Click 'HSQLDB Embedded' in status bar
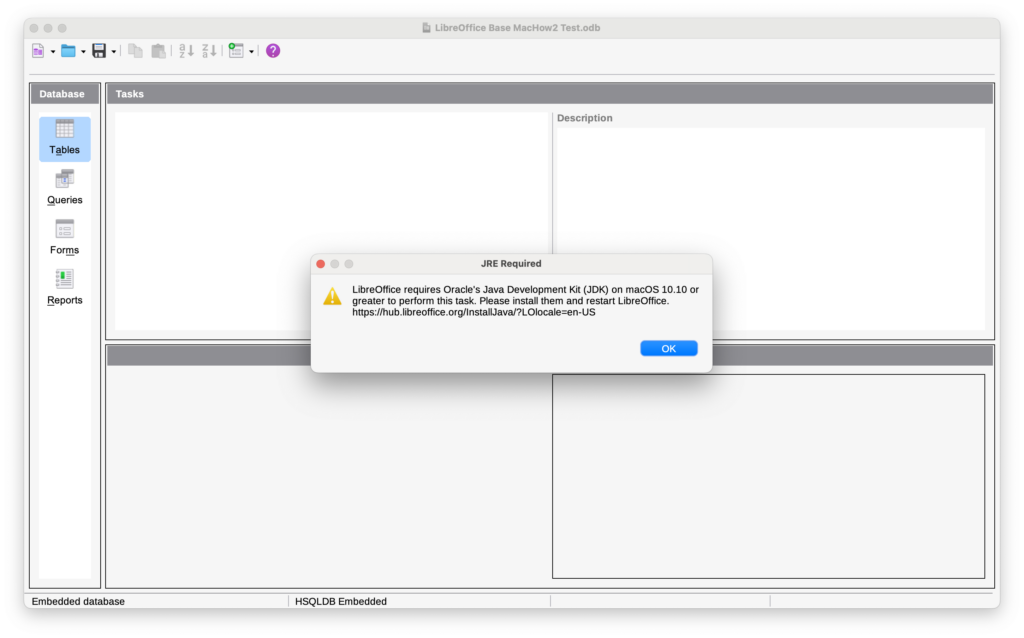Image resolution: width=1024 pixels, height=638 pixels. point(341,601)
